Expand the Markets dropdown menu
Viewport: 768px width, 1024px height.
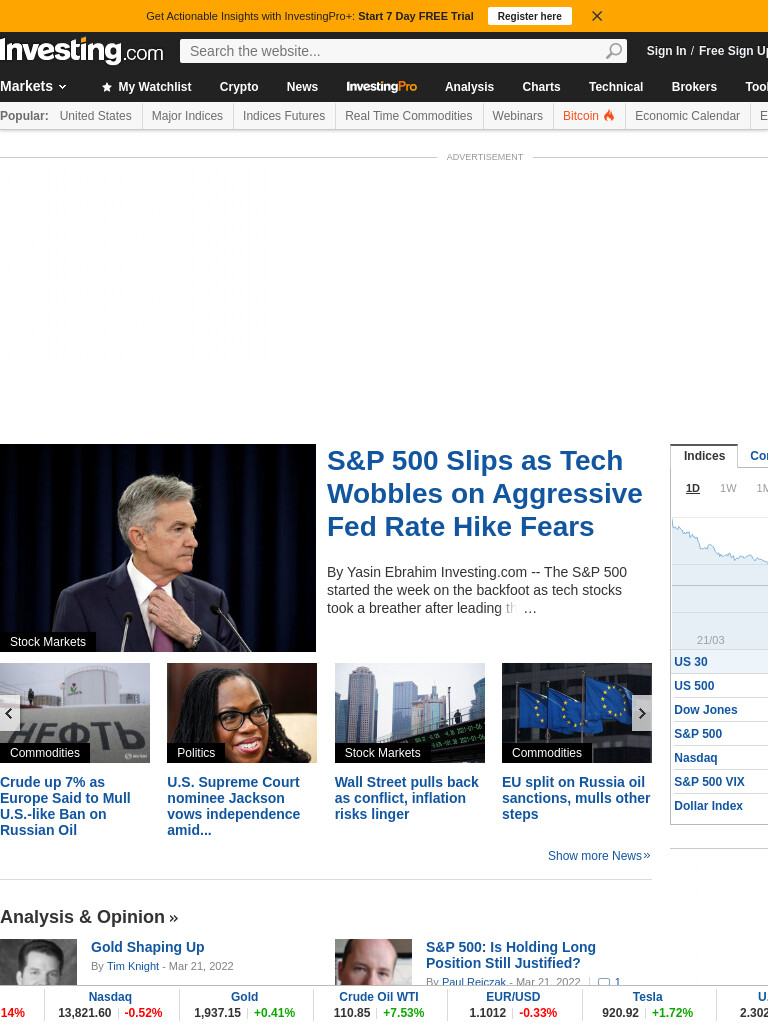pyautogui.click(x=33, y=86)
